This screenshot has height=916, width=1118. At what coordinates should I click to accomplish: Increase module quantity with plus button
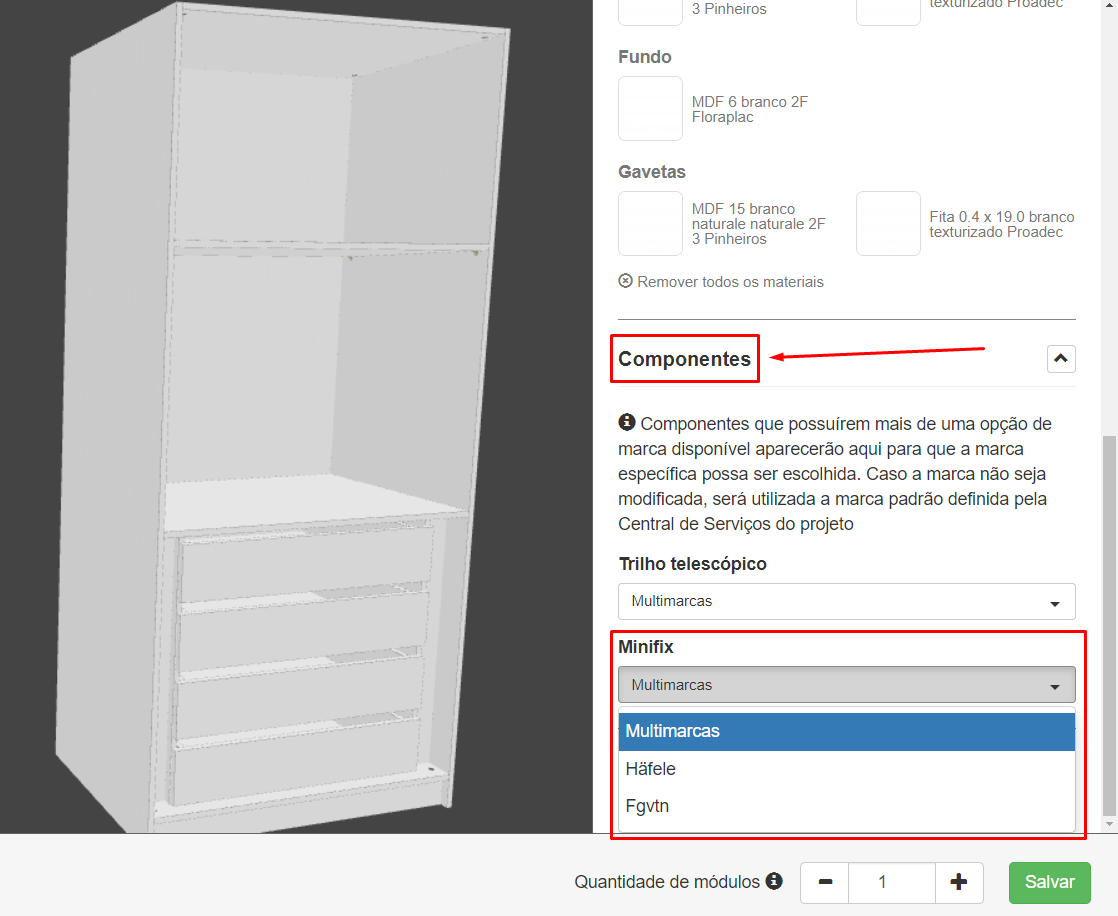point(959,882)
